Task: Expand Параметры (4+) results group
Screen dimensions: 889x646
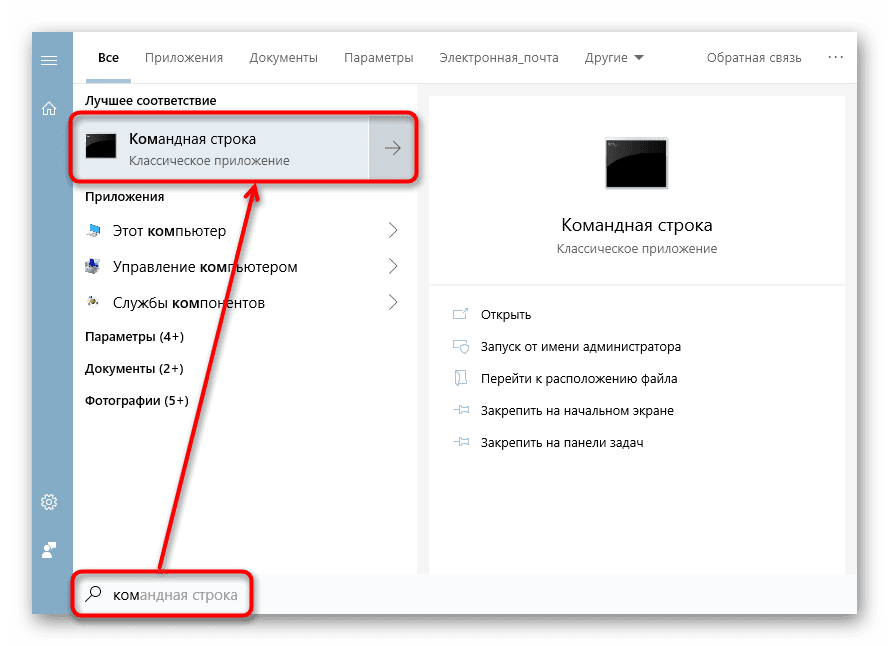Action: coord(134,336)
